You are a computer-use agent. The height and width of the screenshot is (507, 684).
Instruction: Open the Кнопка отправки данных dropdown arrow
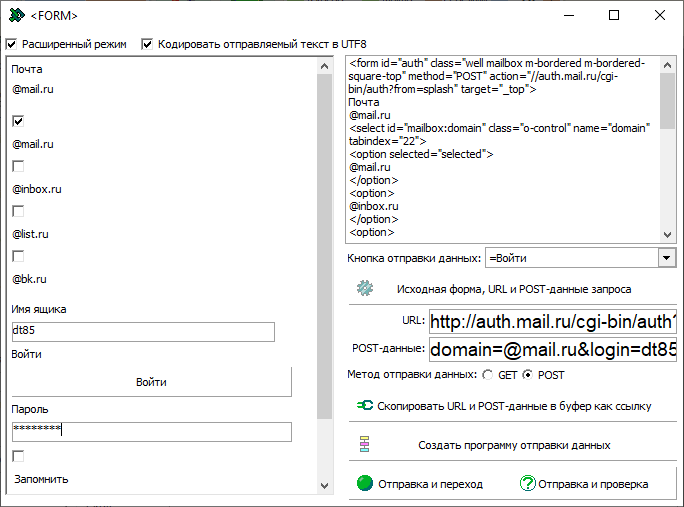[667, 258]
